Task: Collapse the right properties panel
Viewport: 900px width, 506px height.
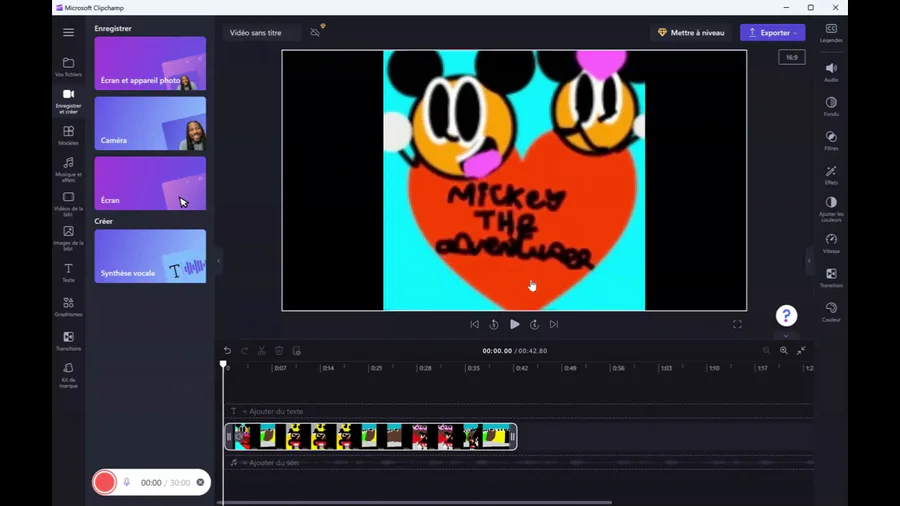Action: [809, 260]
